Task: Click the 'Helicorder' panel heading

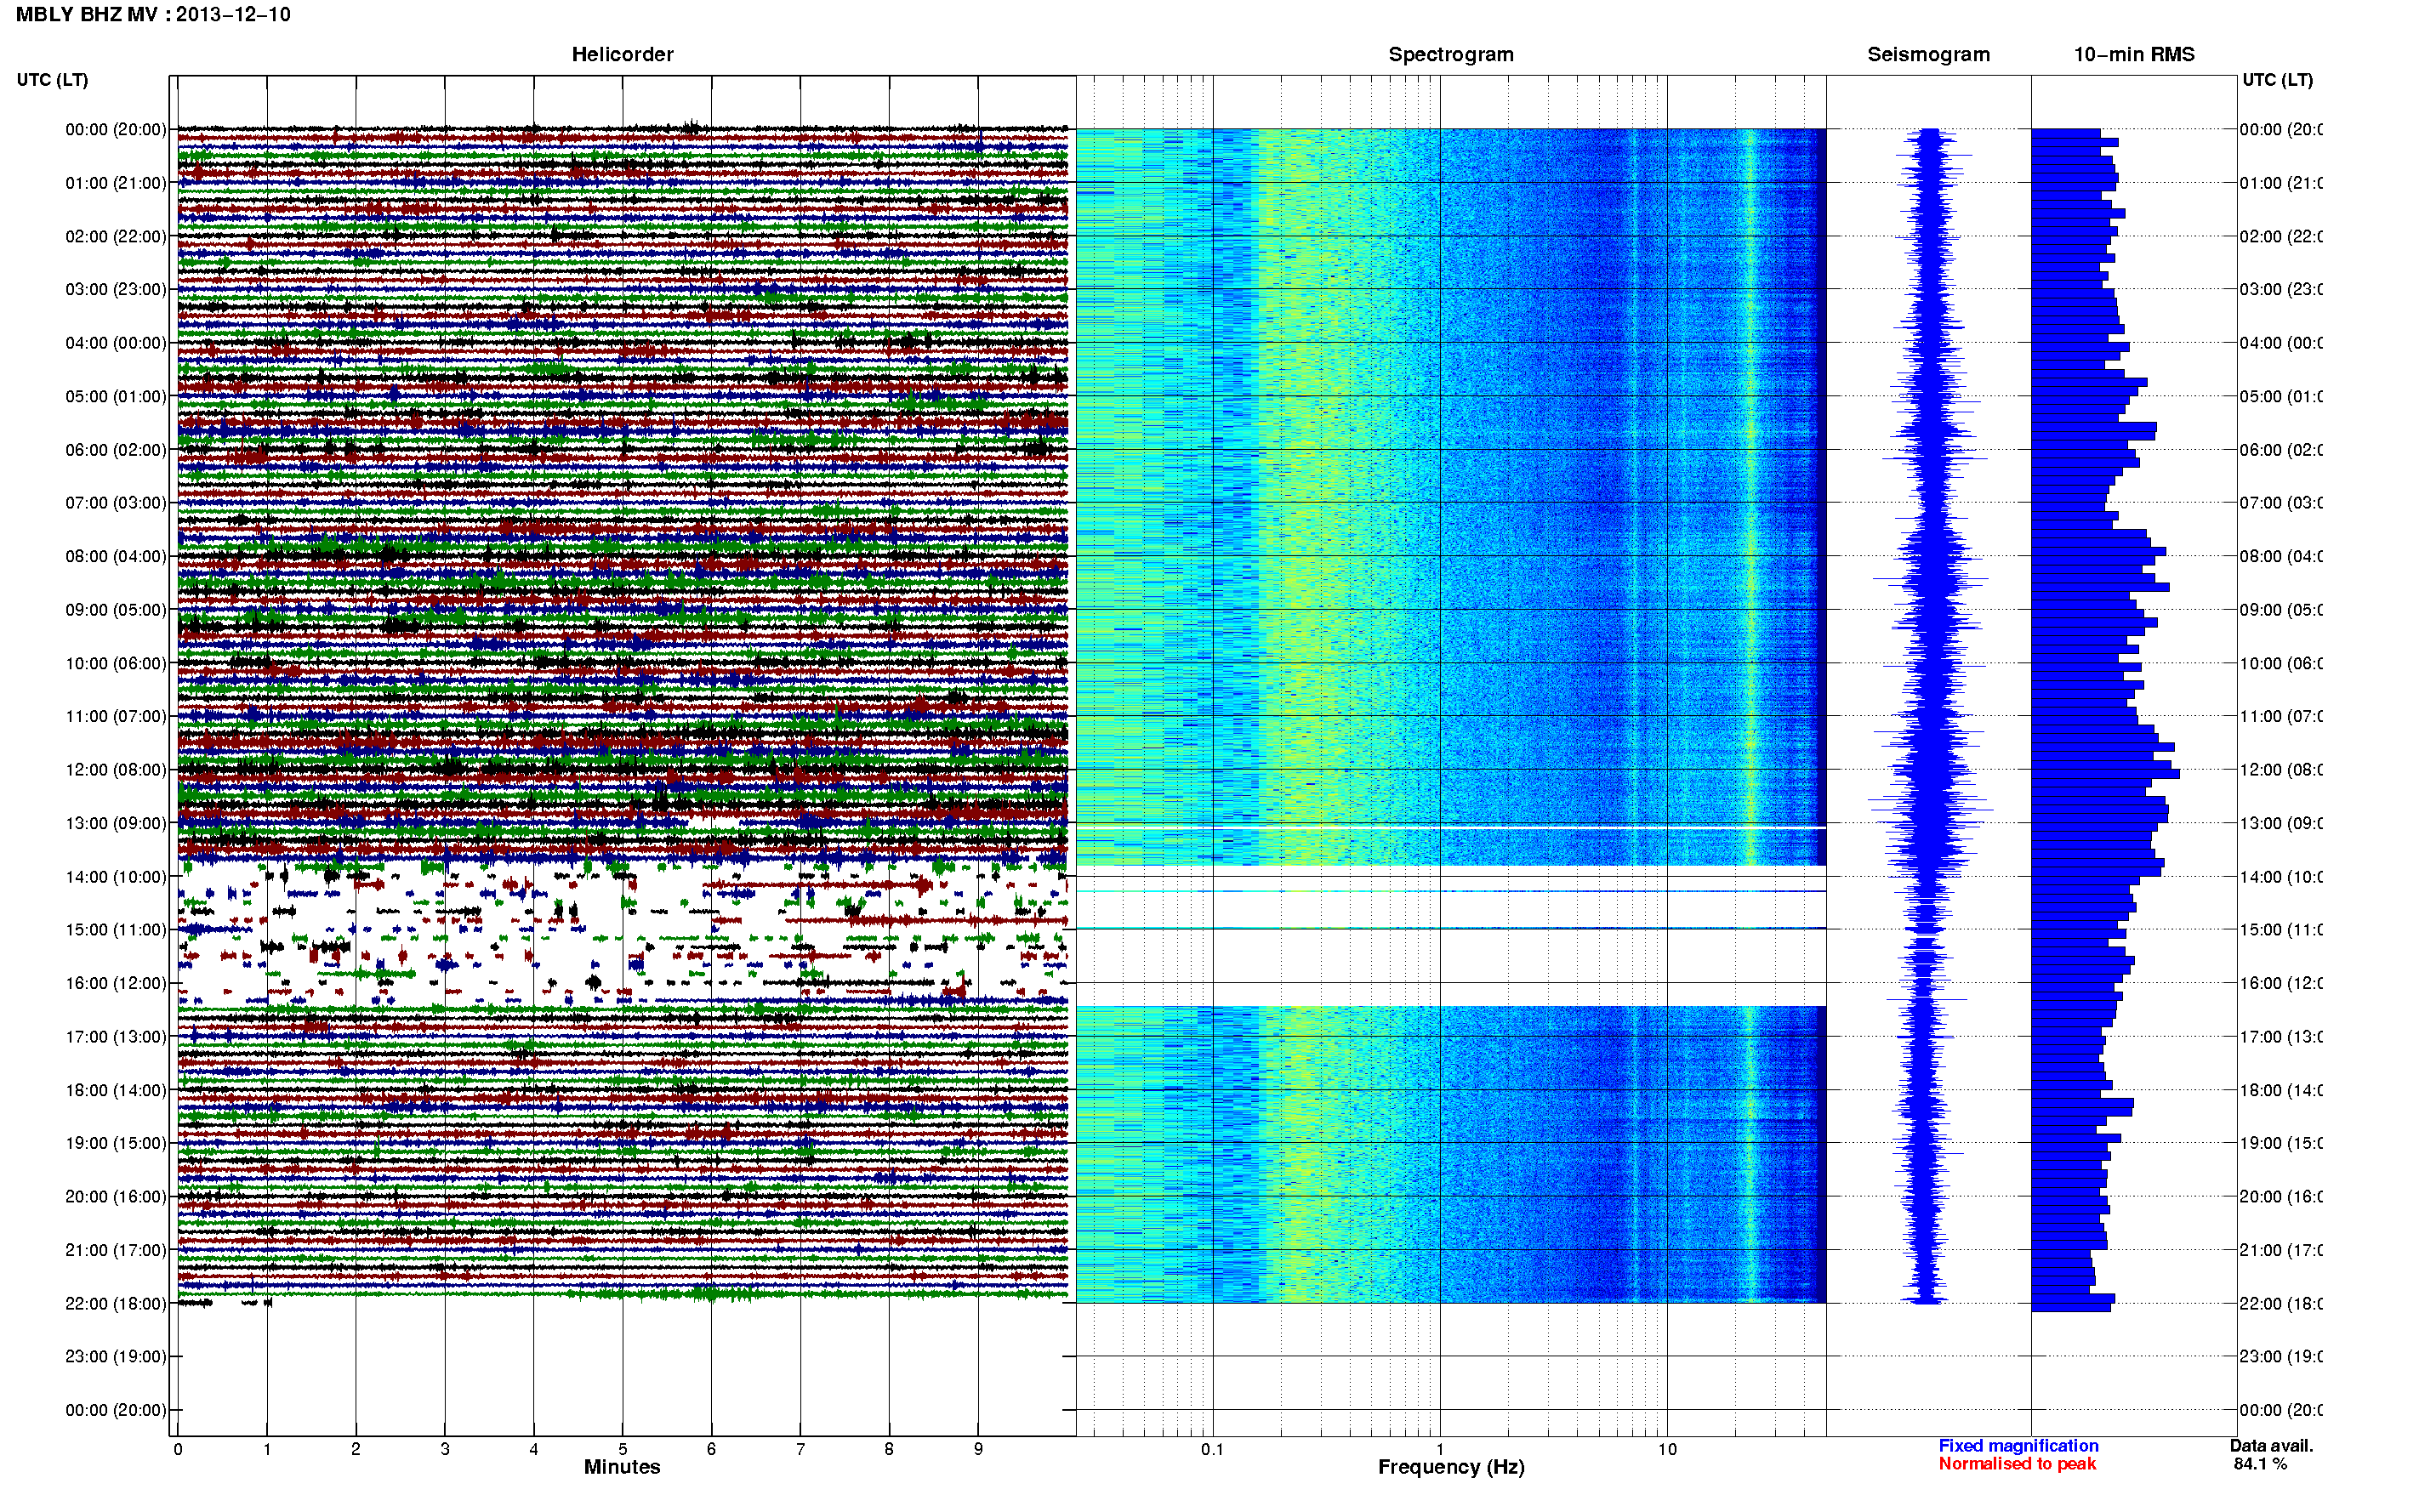Action: point(622,55)
